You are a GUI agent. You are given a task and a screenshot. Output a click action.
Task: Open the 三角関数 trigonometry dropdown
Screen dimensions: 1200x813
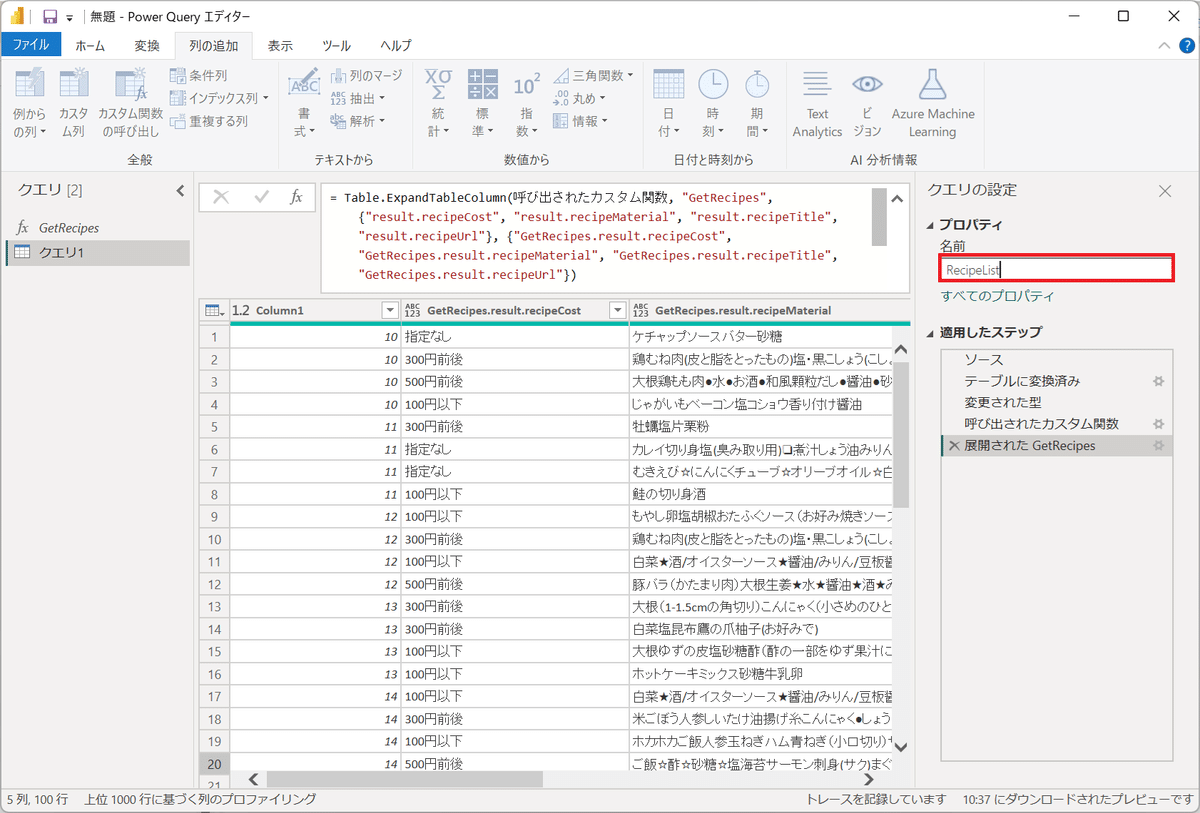(593, 75)
